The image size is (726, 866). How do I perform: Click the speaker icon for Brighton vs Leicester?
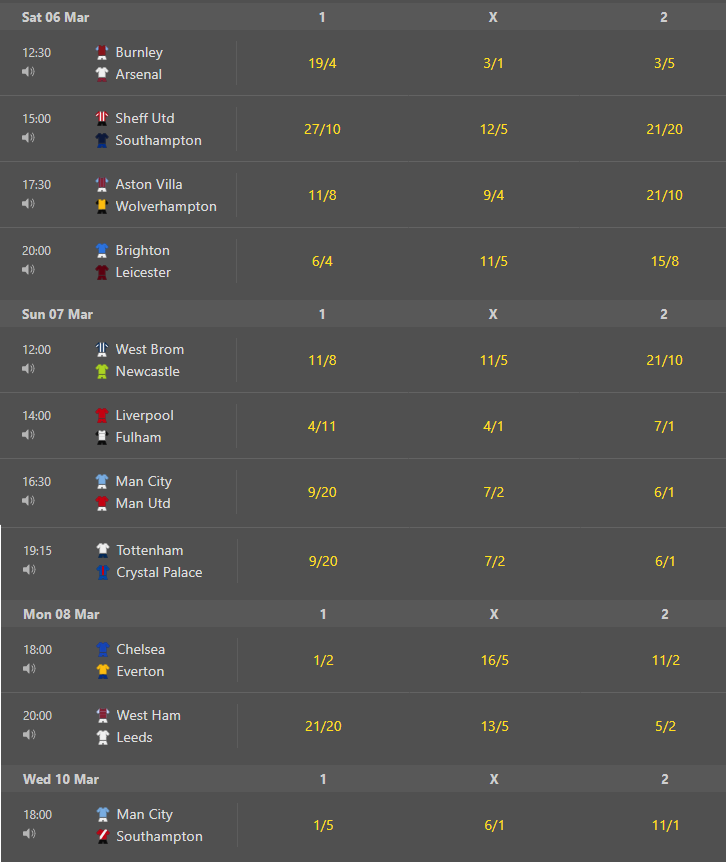(x=28, y=270)
